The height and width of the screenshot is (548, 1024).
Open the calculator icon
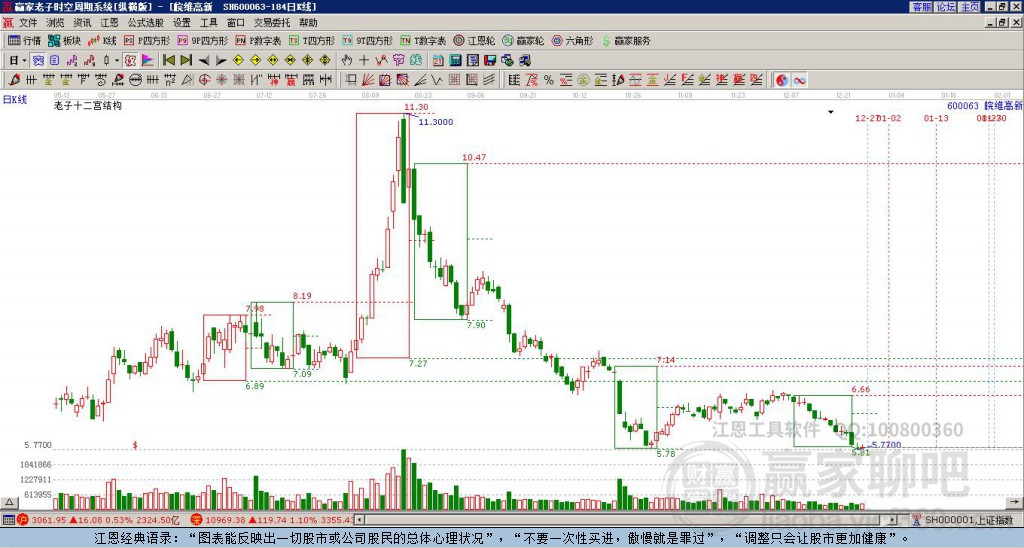coord(455,61)
